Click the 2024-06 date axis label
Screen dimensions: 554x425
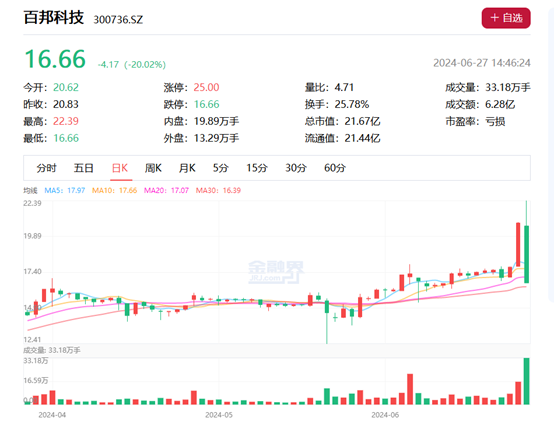(385, 415)
